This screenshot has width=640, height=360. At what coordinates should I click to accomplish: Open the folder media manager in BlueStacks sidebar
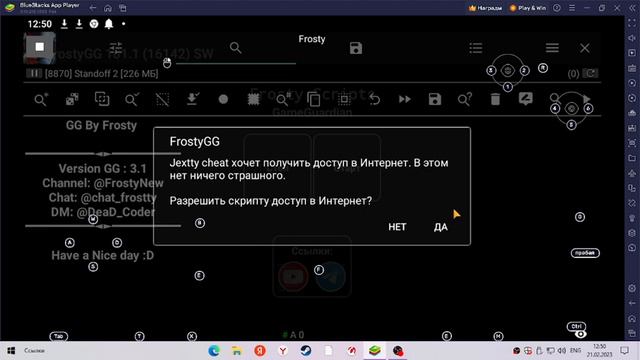pos(632,158)
